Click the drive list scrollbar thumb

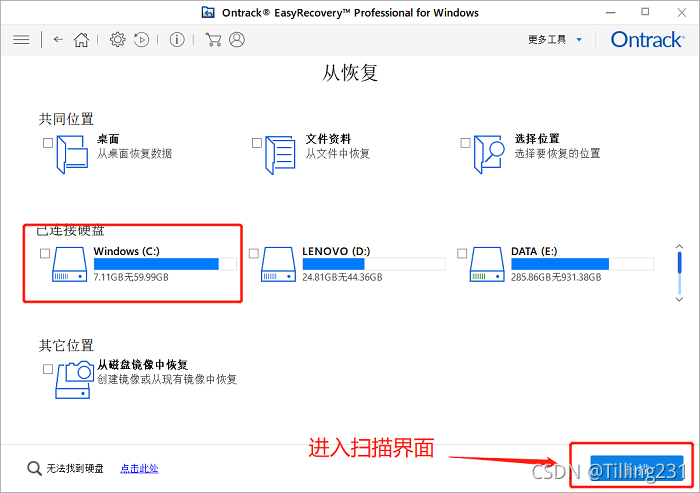click(x=679, y=263)
